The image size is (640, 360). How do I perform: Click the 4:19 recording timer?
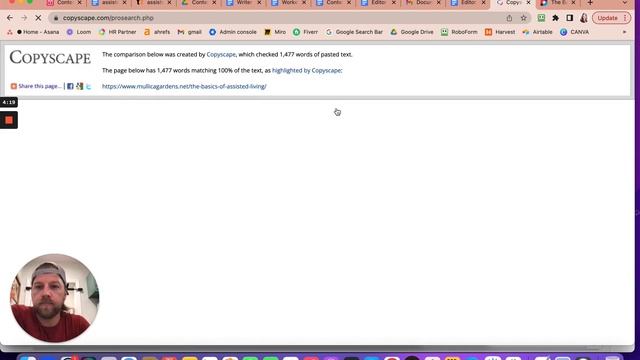click(x=9, y=102)
